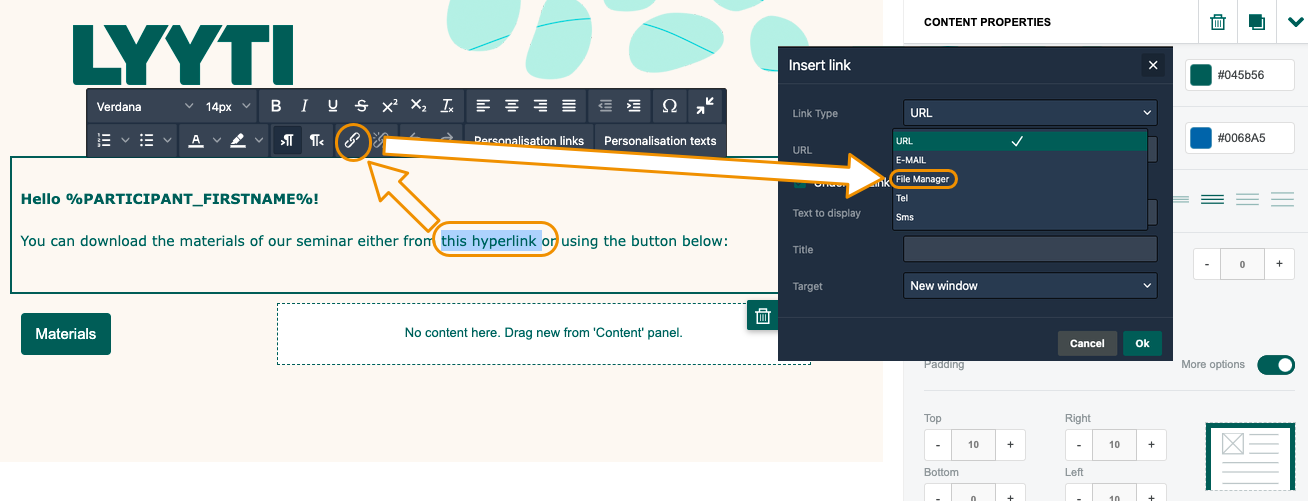This screenshot has height=501, width=1308.
Task: Click the #045b56 color swatch
Action: click(1199, 75)
